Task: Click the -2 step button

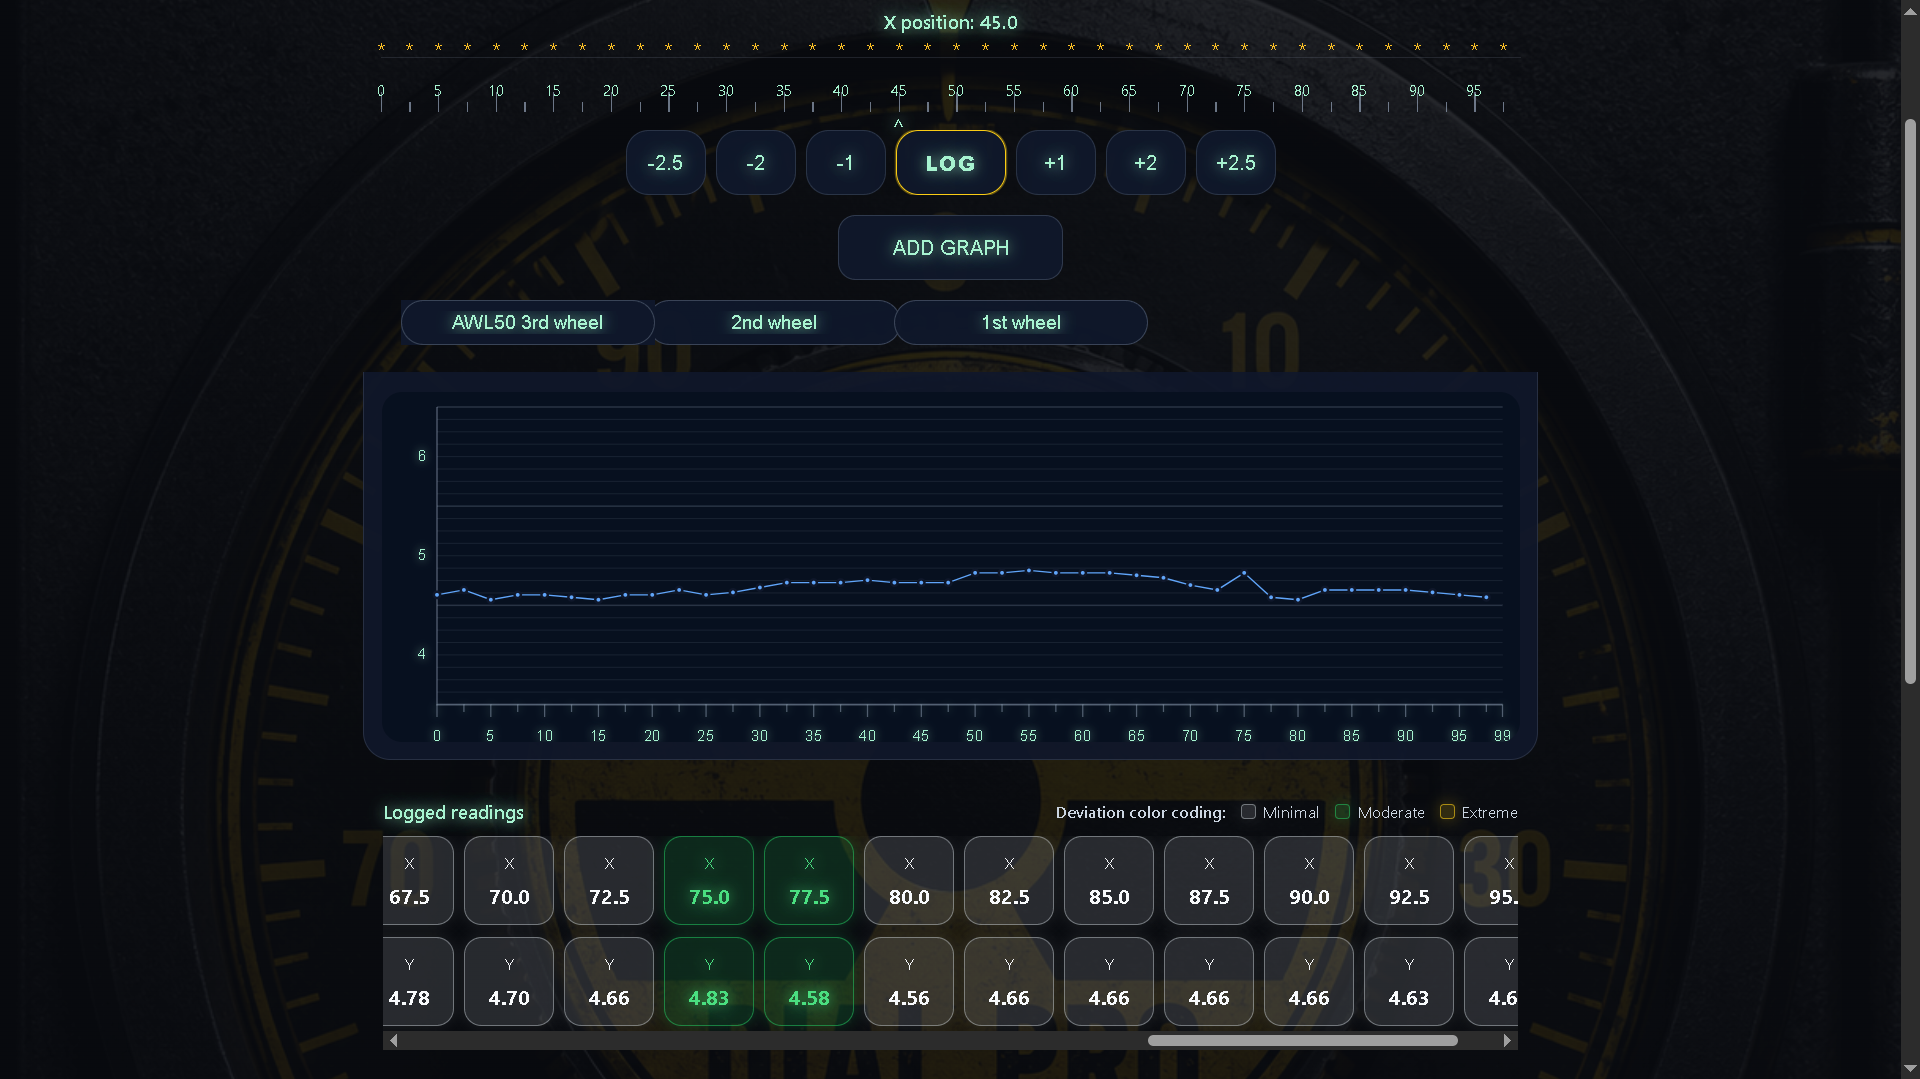Action: (755, 163)
